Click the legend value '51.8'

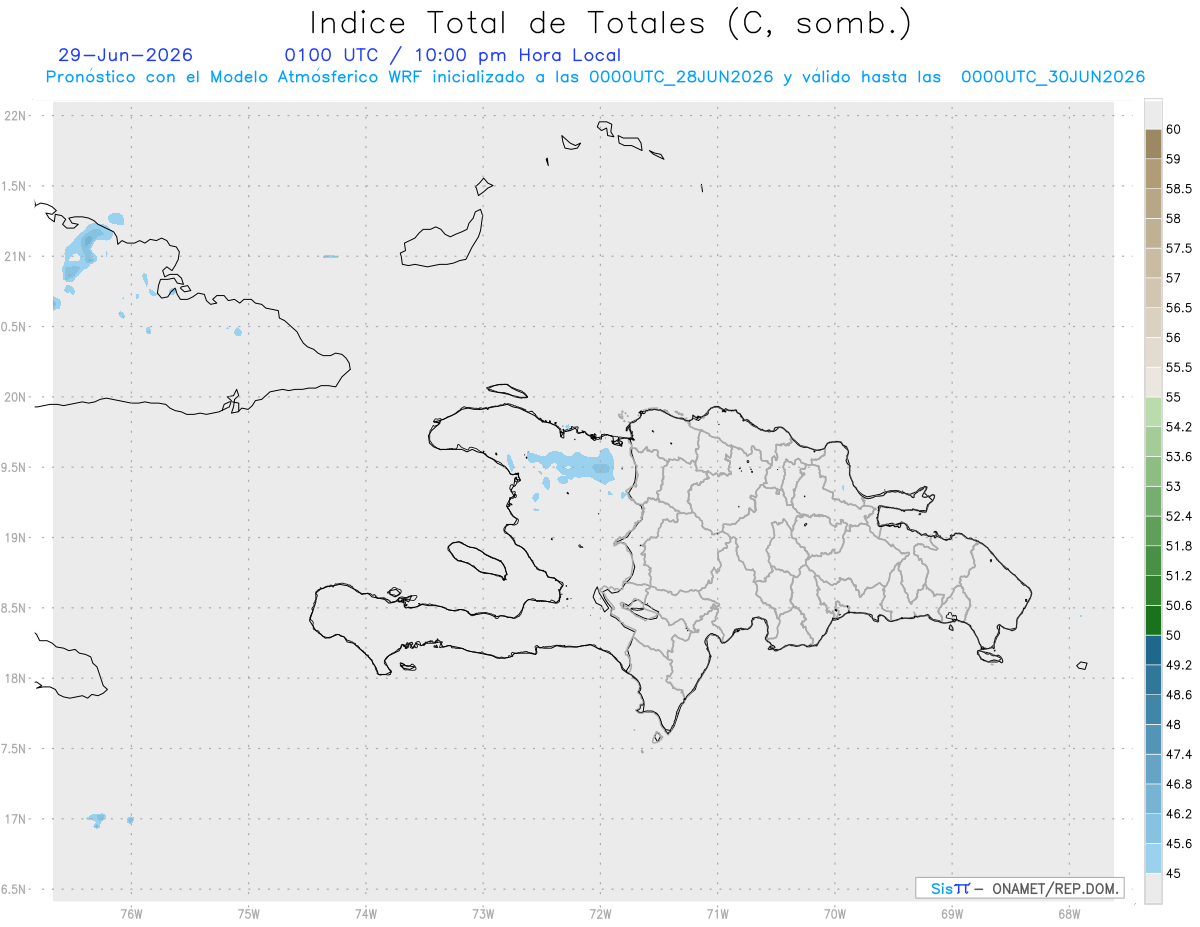pos(1178,546)
